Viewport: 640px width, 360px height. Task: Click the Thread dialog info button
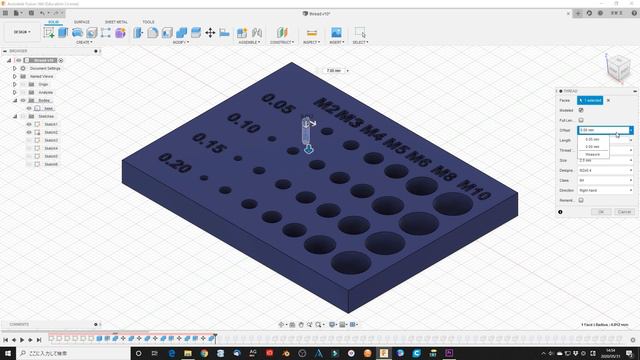coord(560,212)
